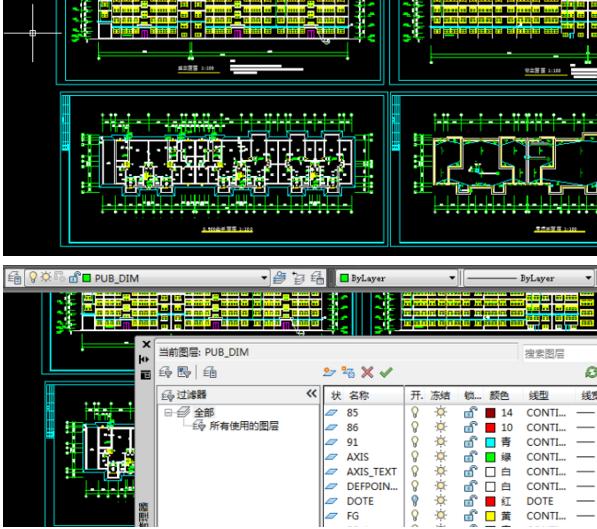
Task: Click the New Property Filter icon
Action: tap(166, 372)
